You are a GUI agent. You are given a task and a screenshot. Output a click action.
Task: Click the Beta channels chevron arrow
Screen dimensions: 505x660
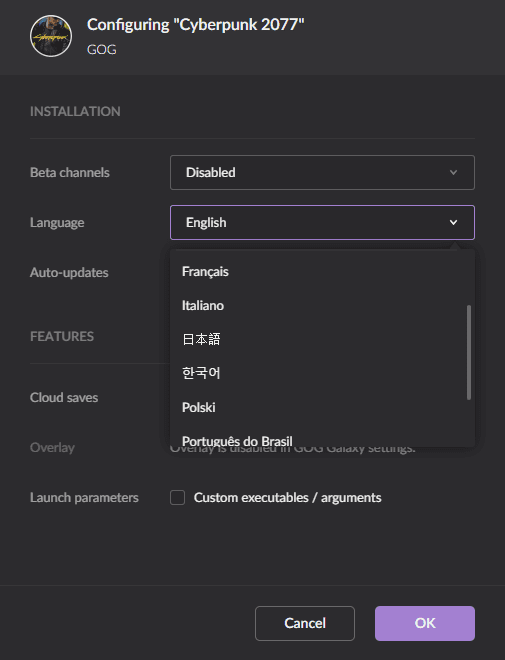453,173
